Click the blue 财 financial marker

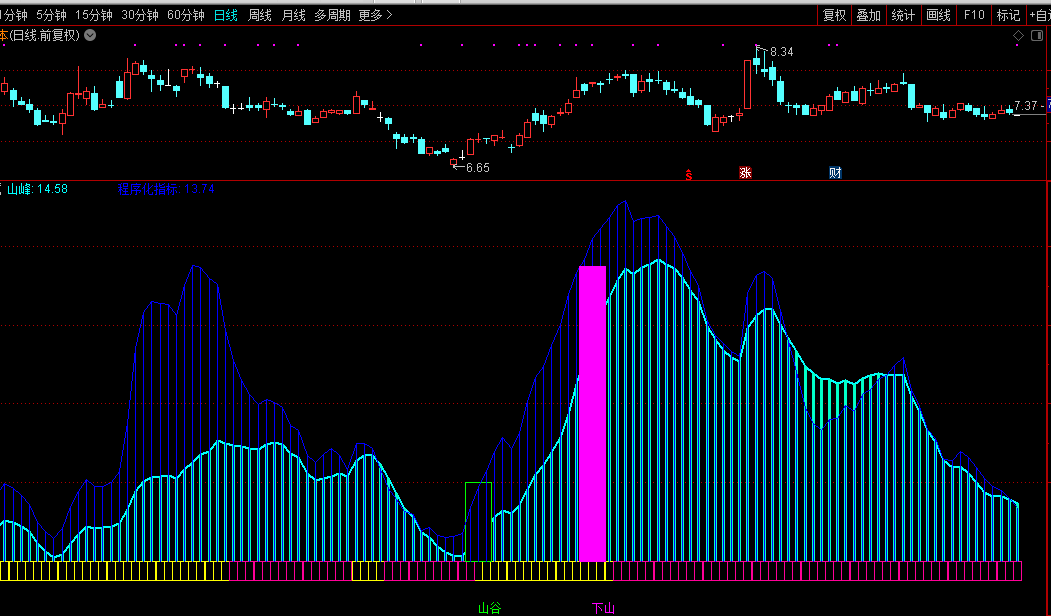tap(835, 173)
